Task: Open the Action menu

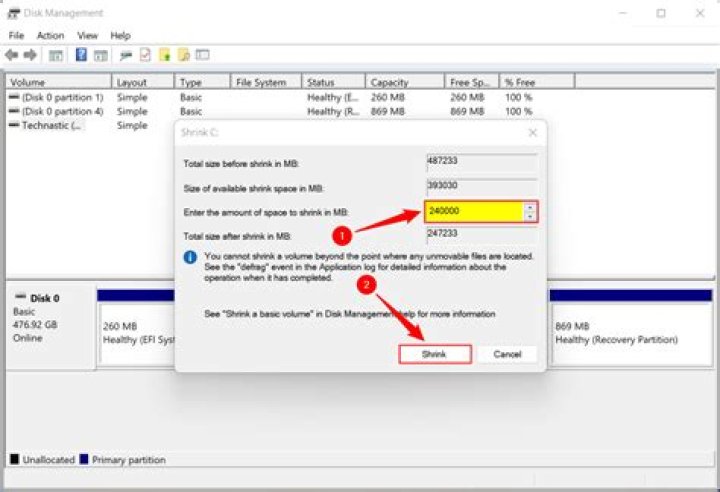Action: tap(50, 36)
